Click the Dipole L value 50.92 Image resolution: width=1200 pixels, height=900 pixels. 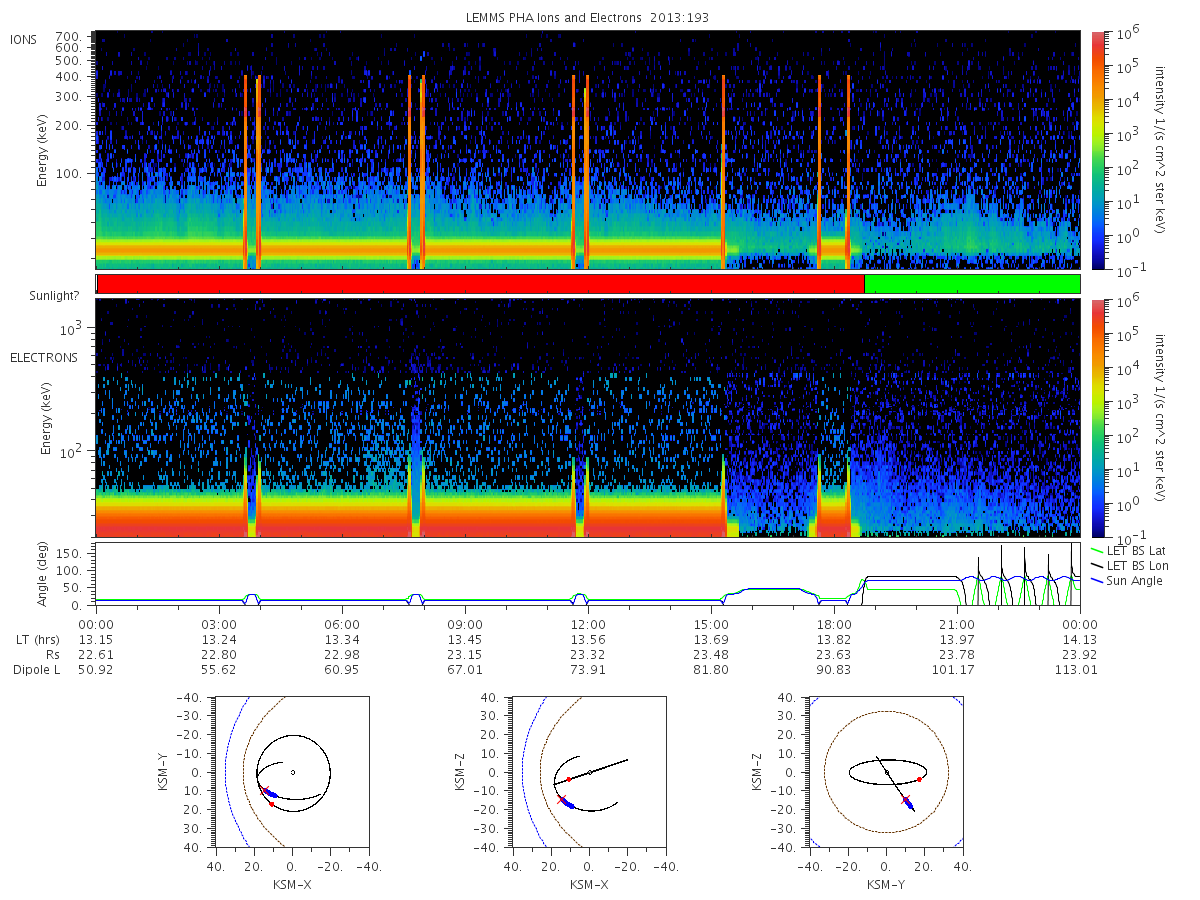[96, 669]
